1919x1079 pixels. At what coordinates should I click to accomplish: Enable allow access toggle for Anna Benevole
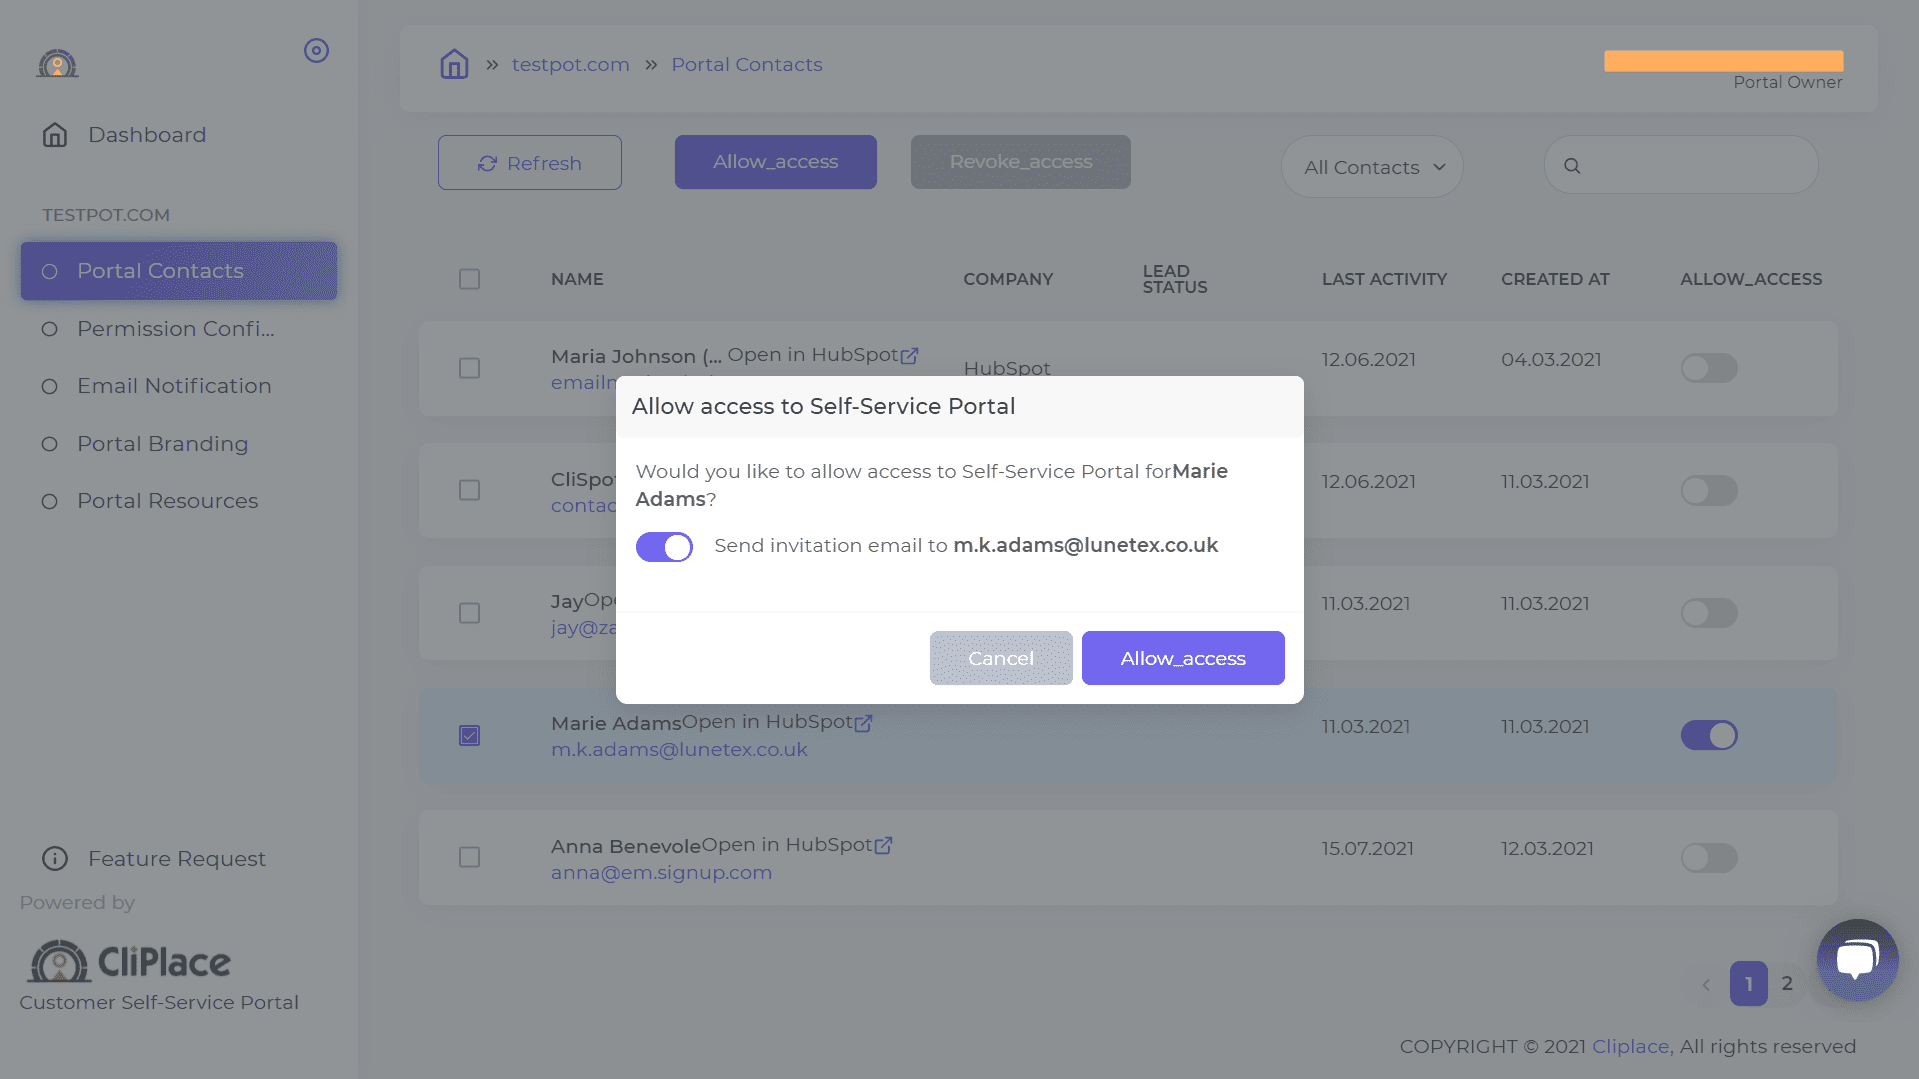coord(1709,857)
